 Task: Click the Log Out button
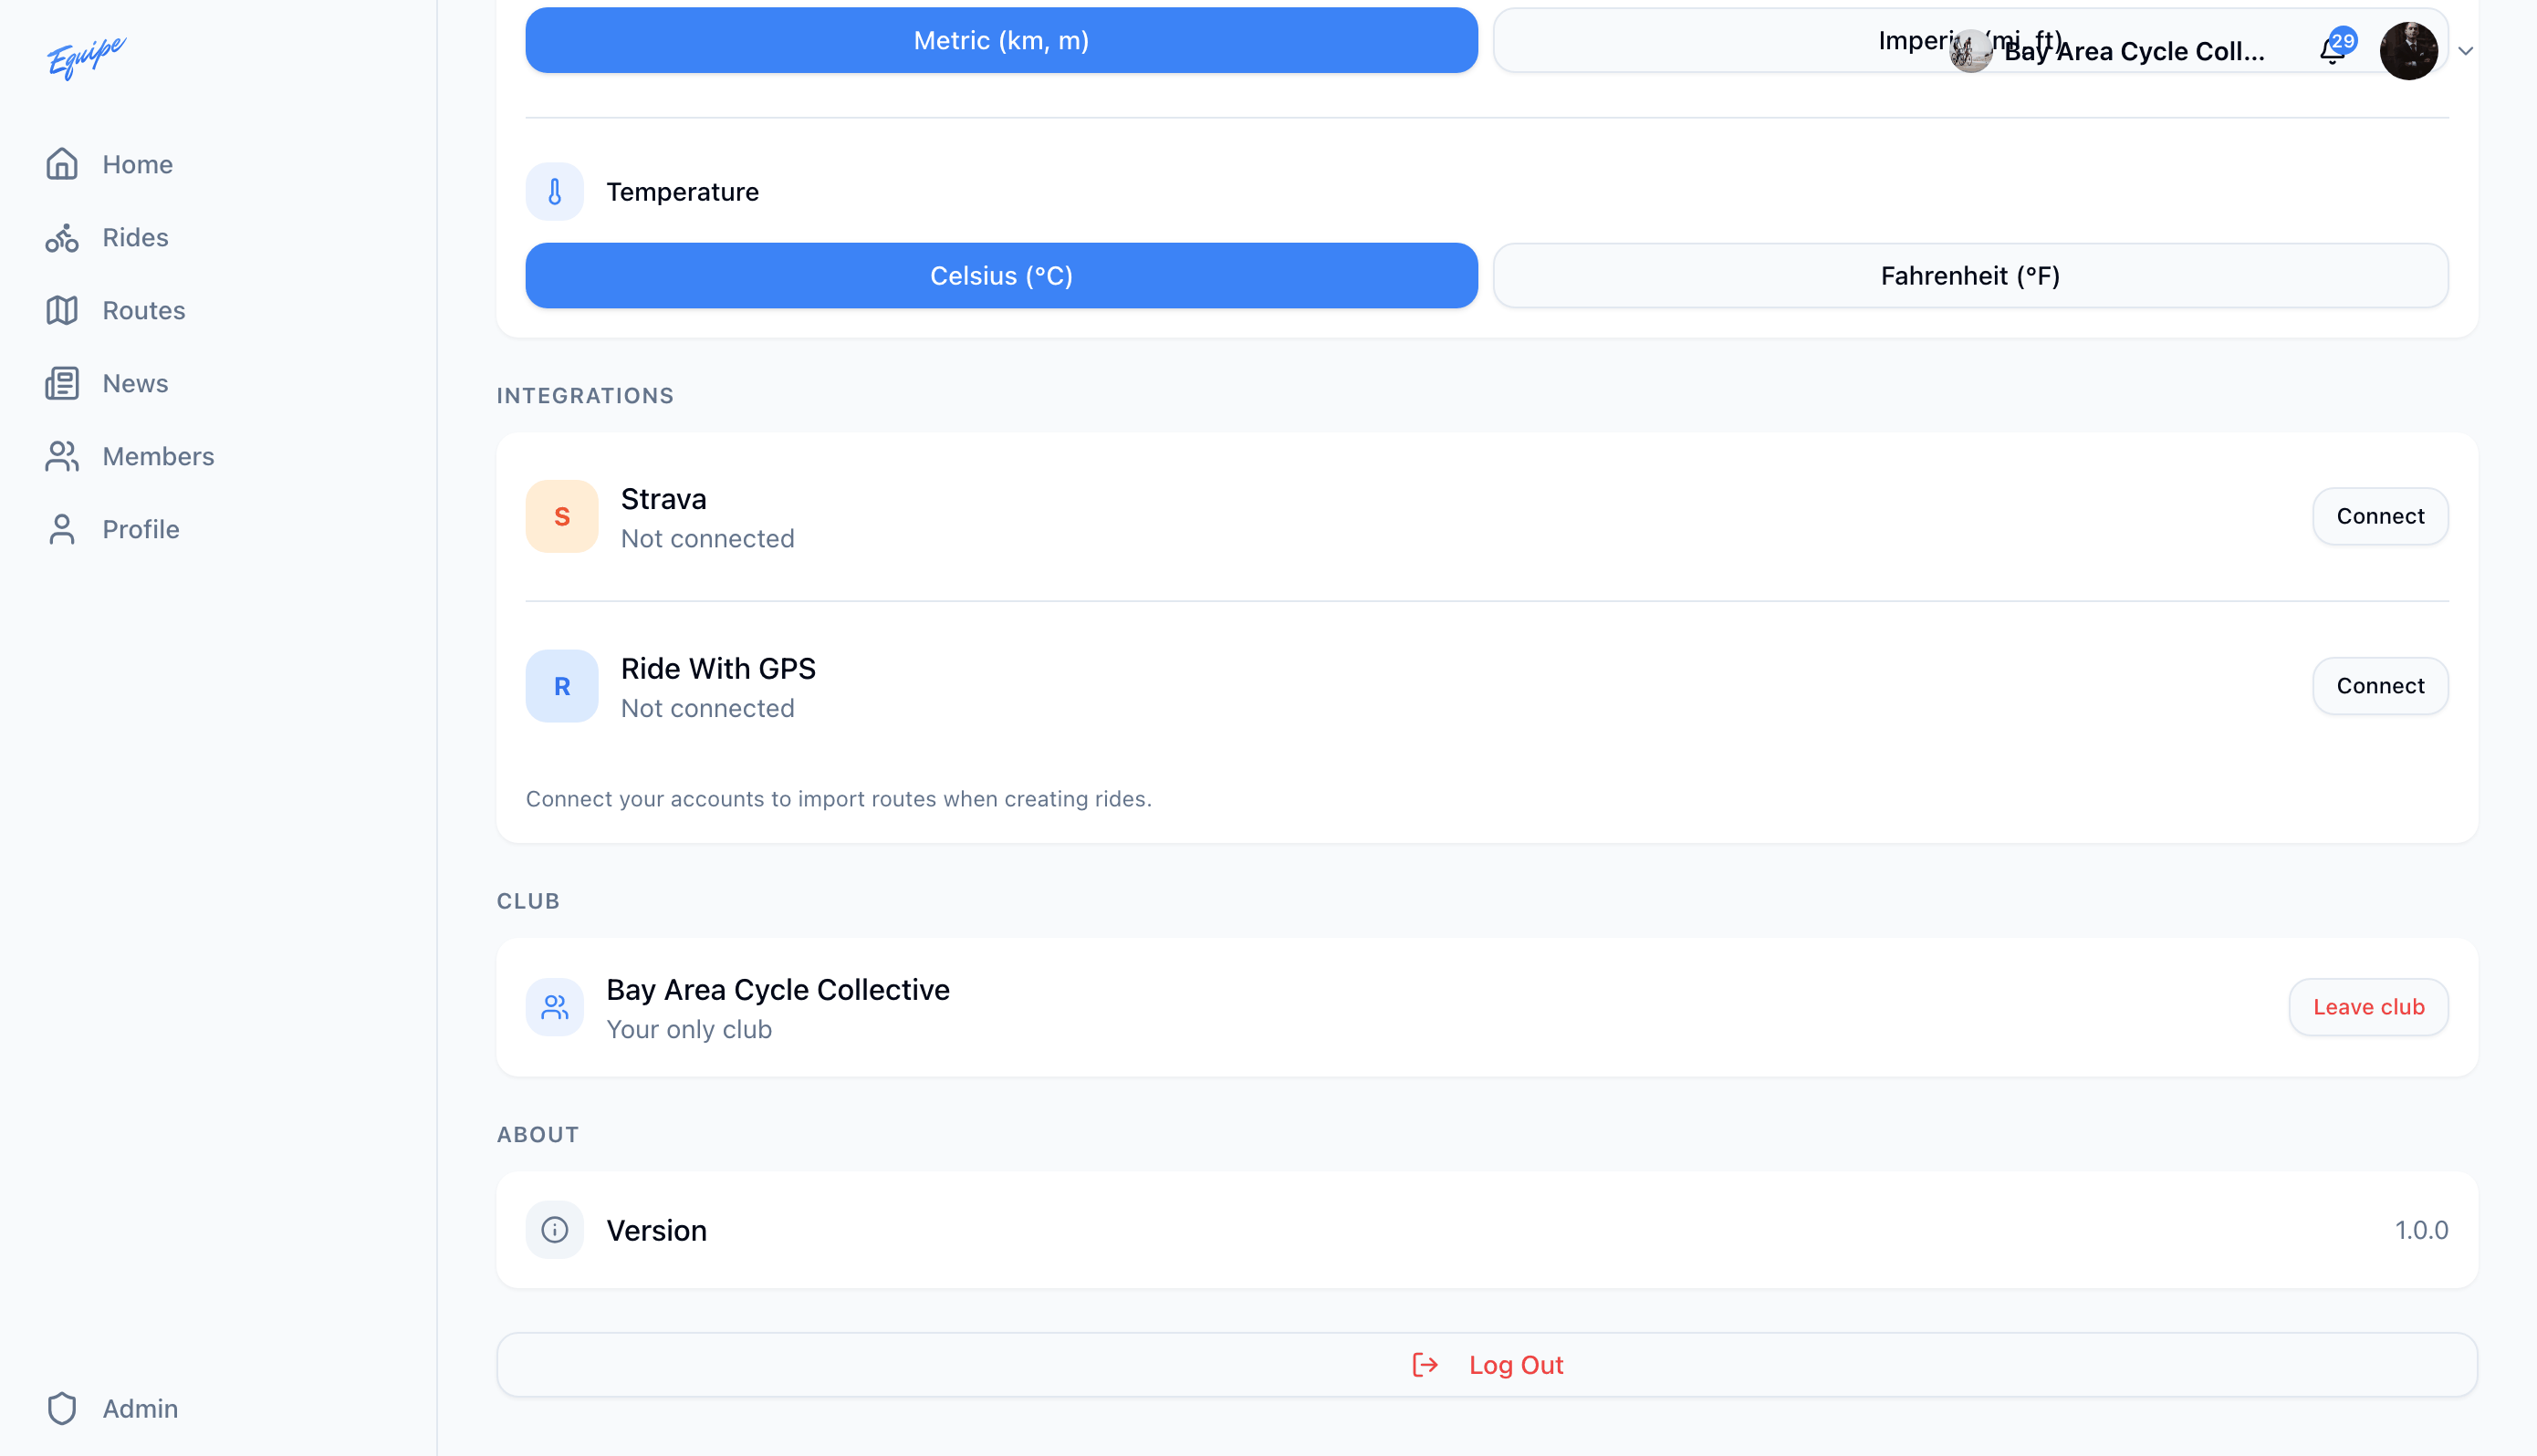click(1487, 1365)
